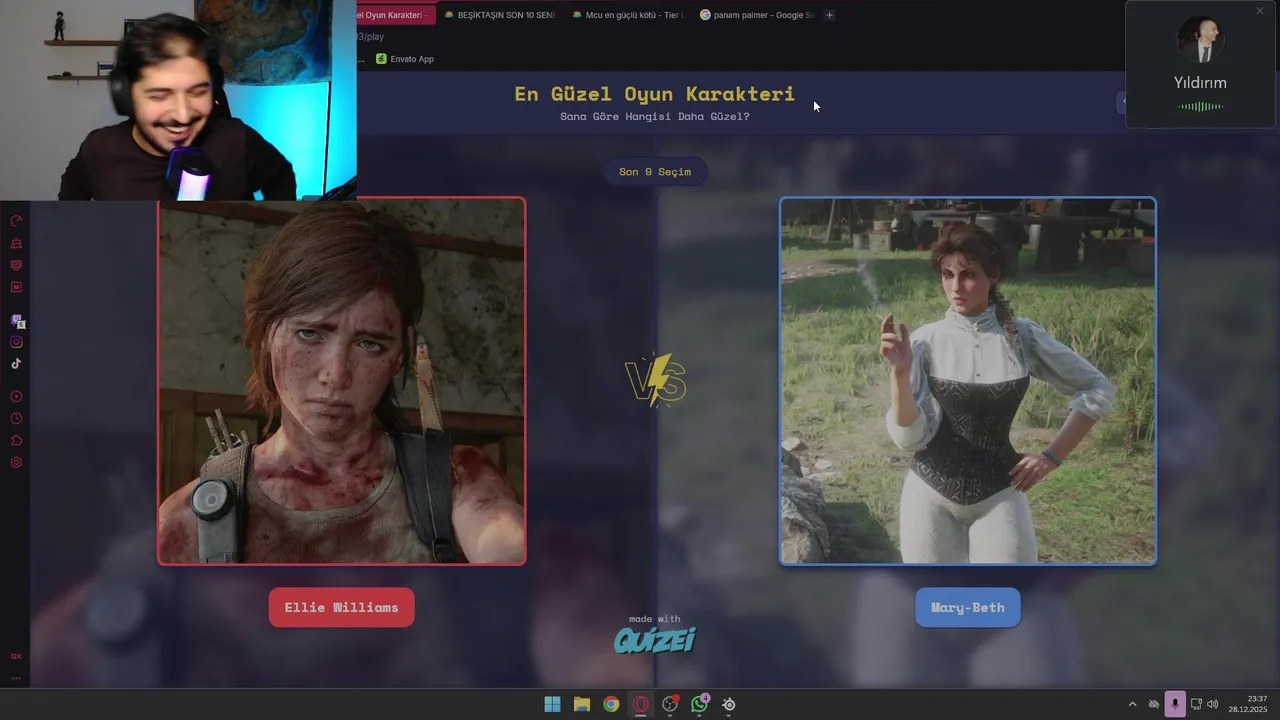Open the SteelSeries taskbar icon

[x=729, y=704]
